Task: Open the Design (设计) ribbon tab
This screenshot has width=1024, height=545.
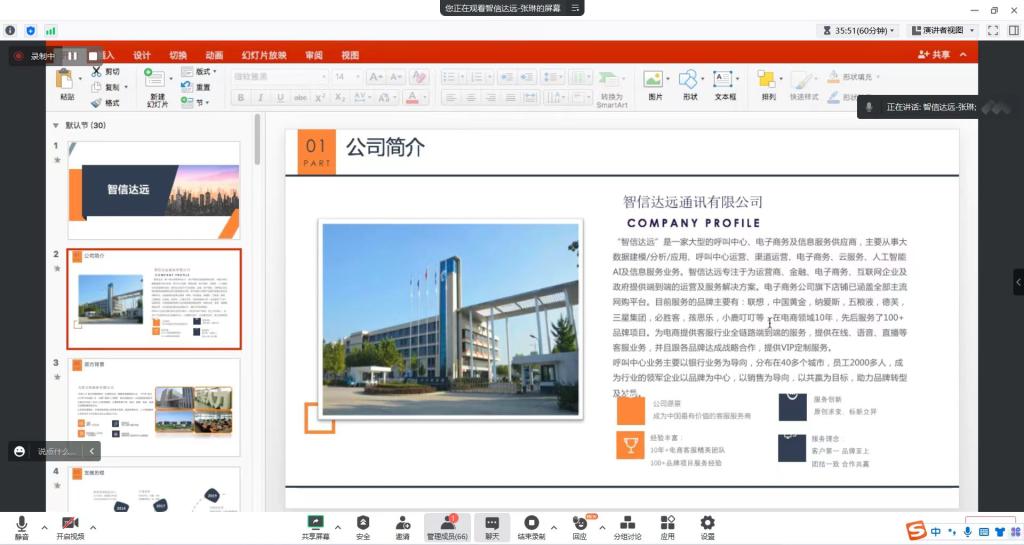Action: point(142,55)
